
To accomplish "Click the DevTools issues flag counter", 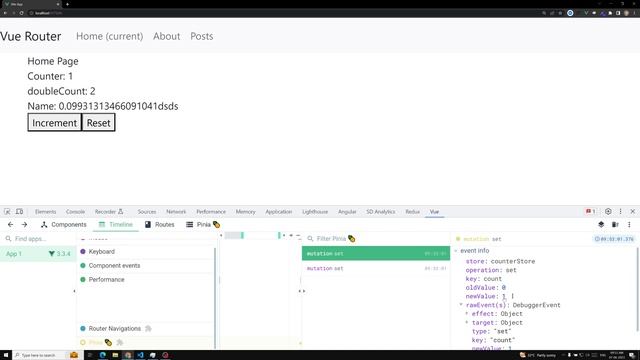I will pos(591,211).
